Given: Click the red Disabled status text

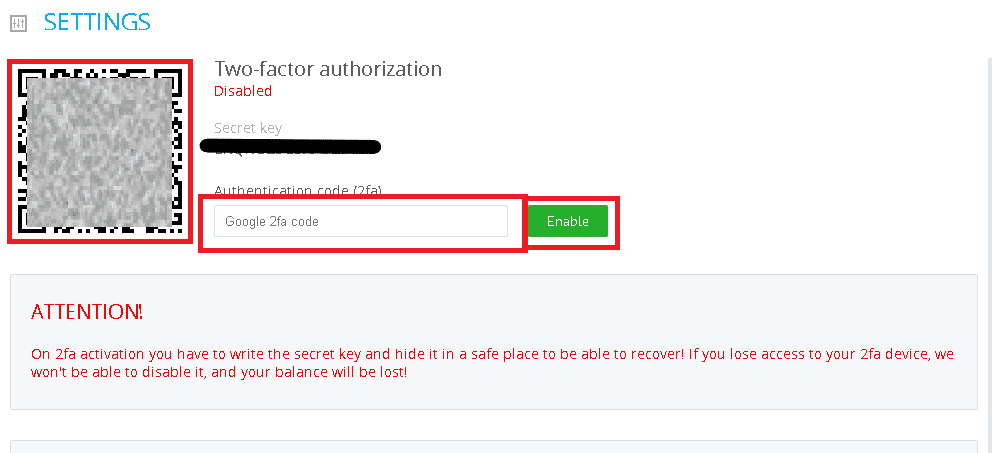Looking at the screenshot, I should pyautogui.click(x=243, y=91).
